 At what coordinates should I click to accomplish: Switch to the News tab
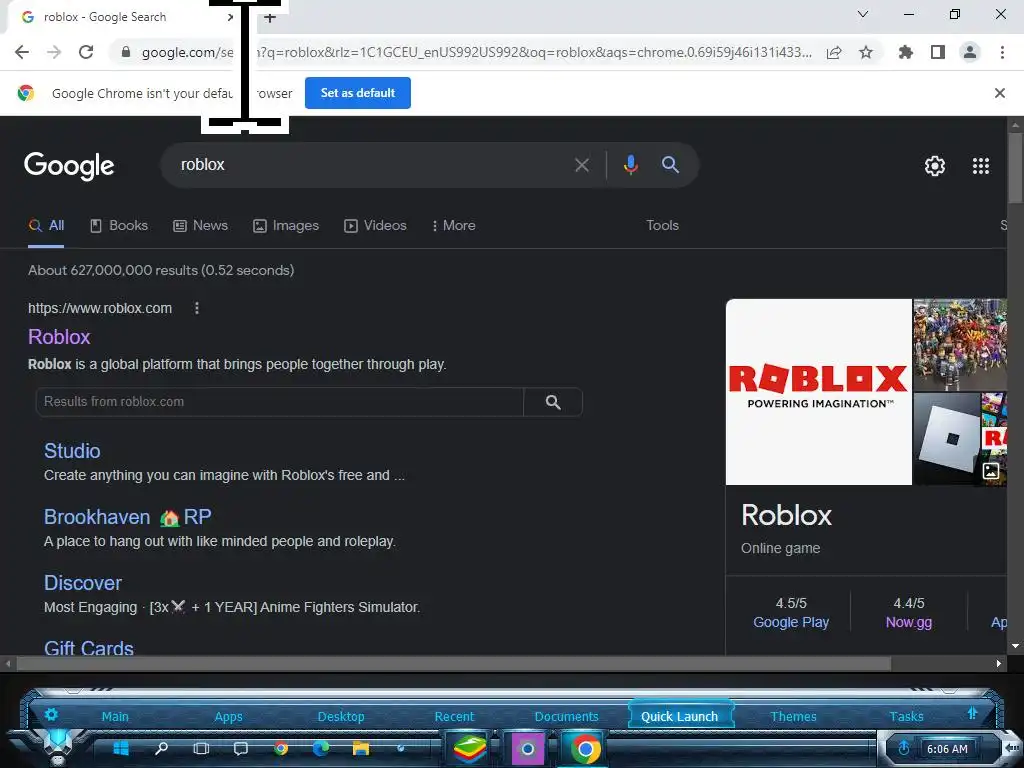point(200,226)
